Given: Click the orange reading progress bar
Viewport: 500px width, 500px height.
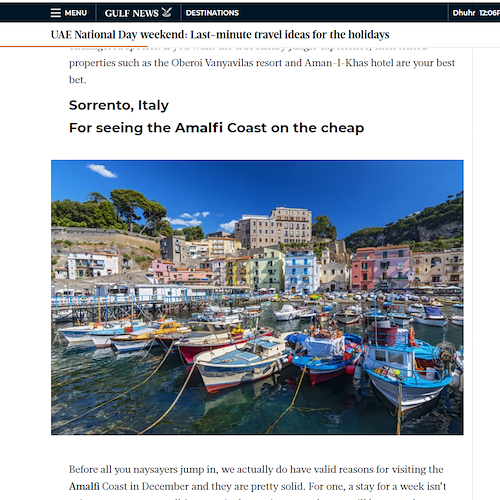Looking at the screenshot, I should tap(74, 46).
